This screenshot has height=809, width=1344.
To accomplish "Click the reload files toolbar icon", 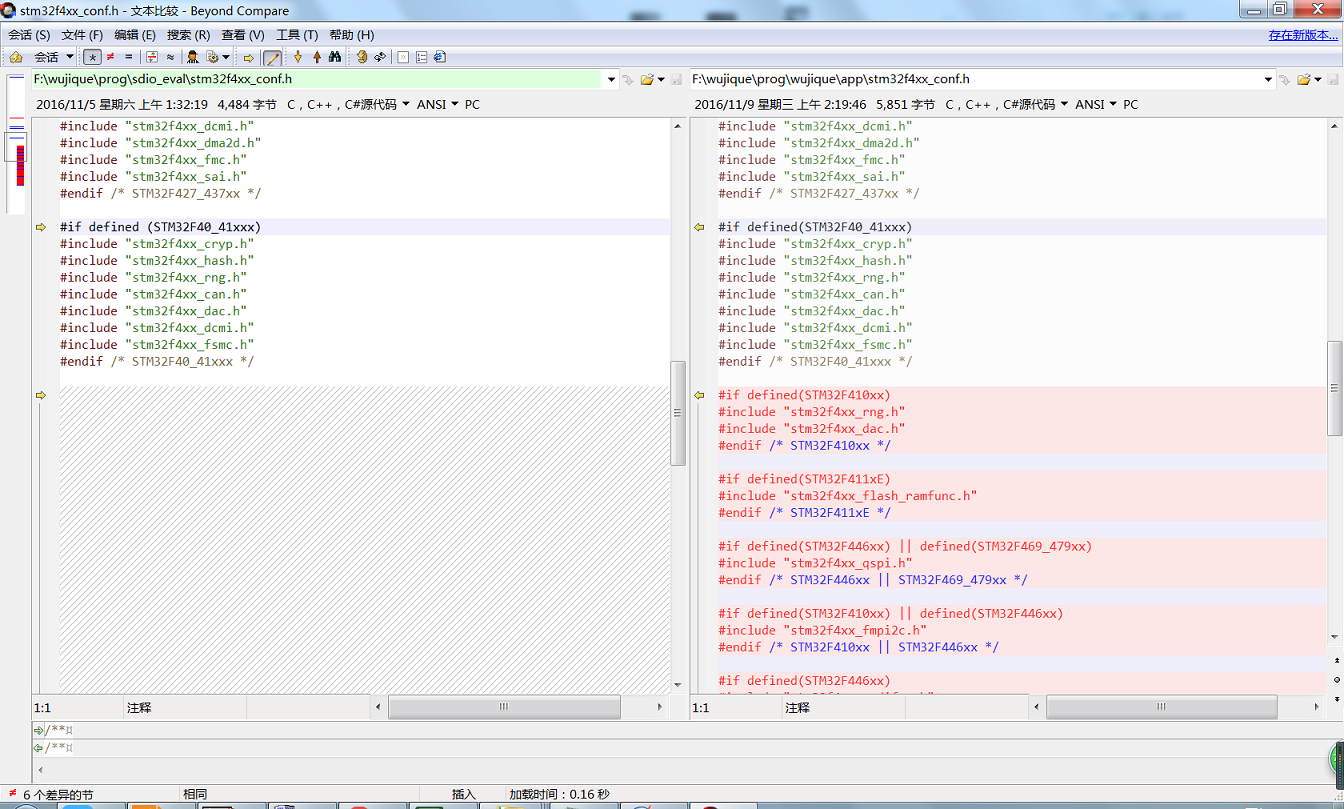I will (380, 57).
